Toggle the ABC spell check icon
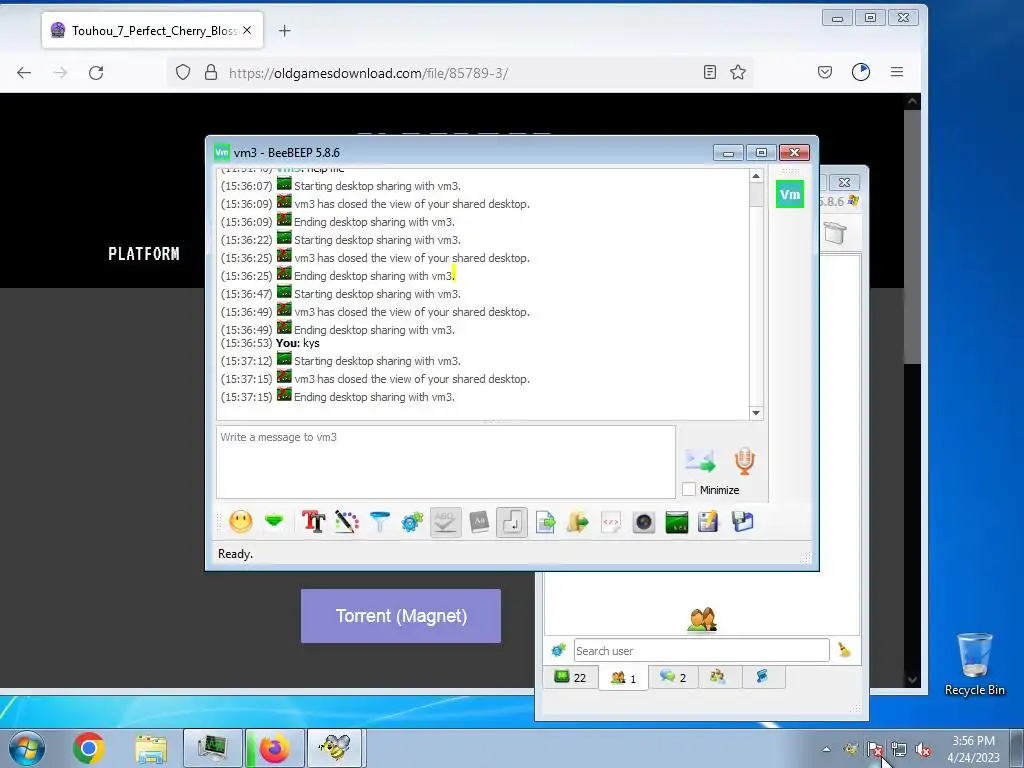Screen dimensions: 1024x768 pyautogui.click(x=445, y=522)
